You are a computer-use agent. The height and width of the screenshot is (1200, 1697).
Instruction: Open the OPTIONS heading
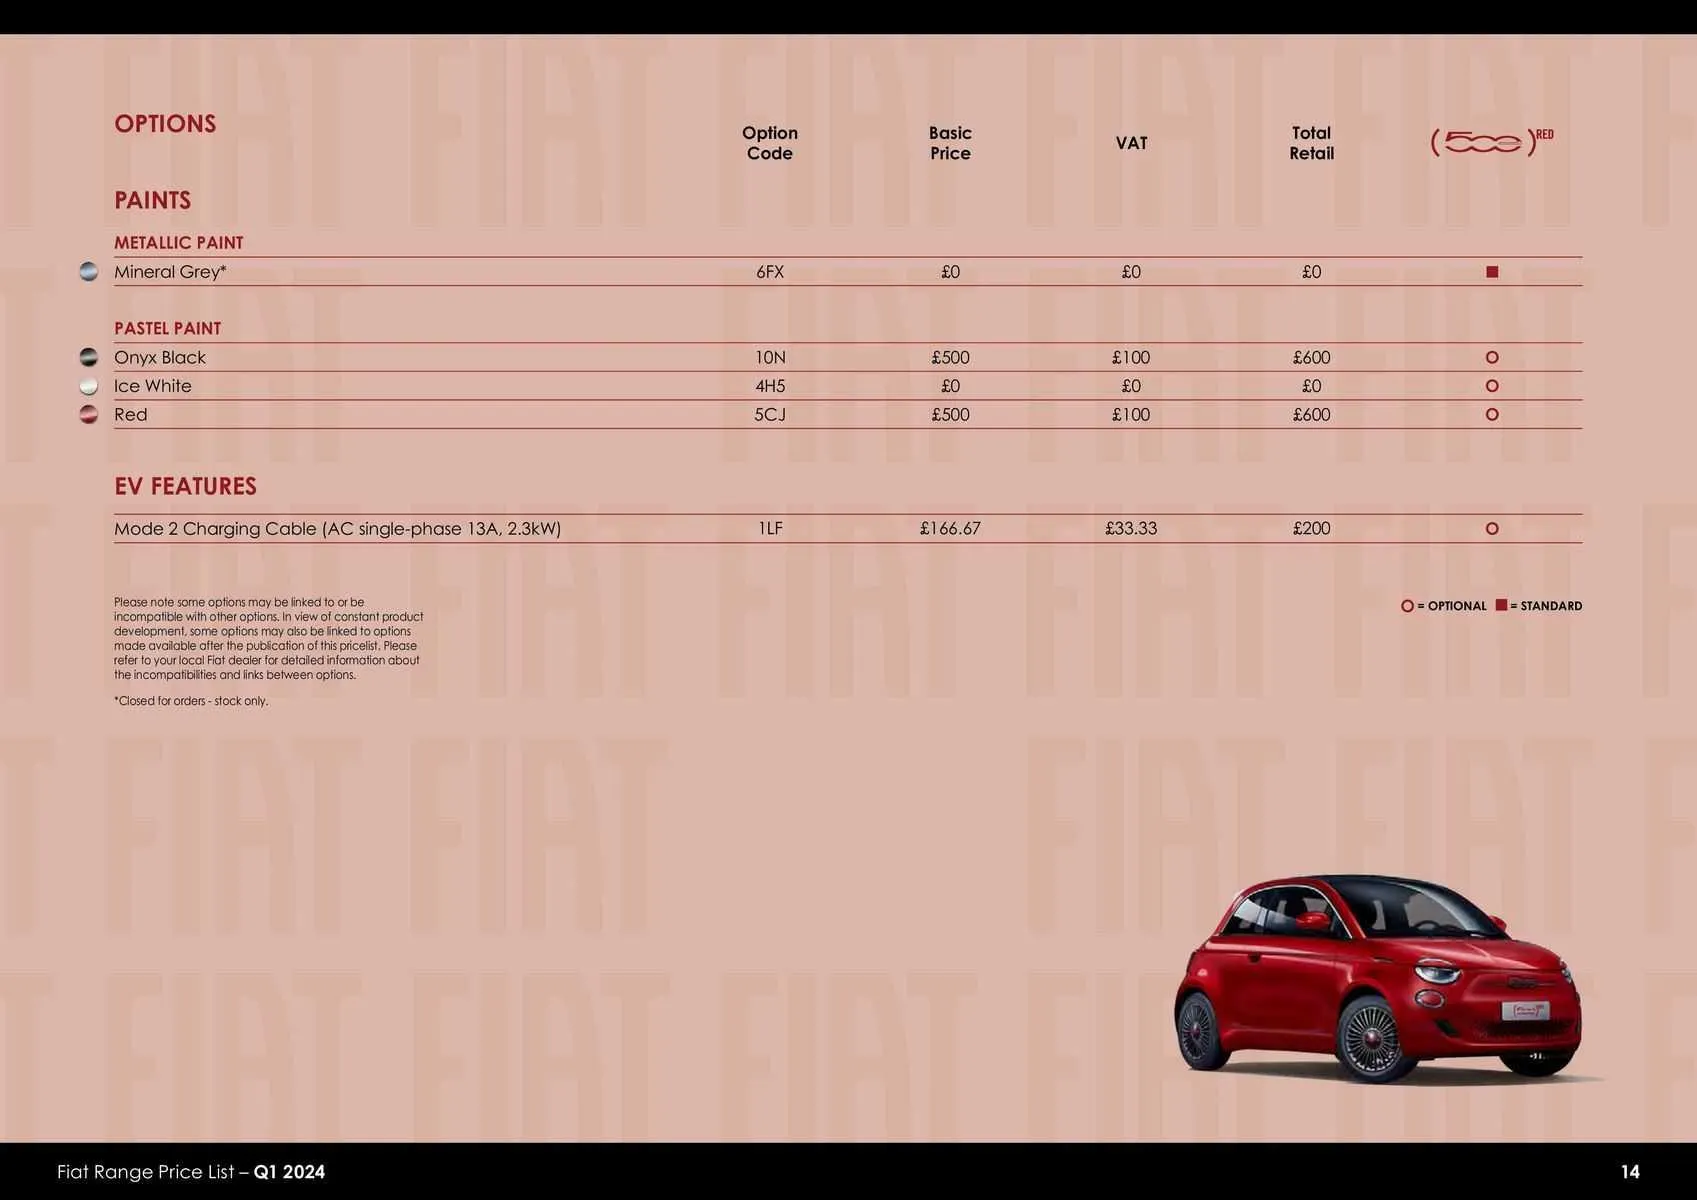pyautogui.click(x=165, y=123)
